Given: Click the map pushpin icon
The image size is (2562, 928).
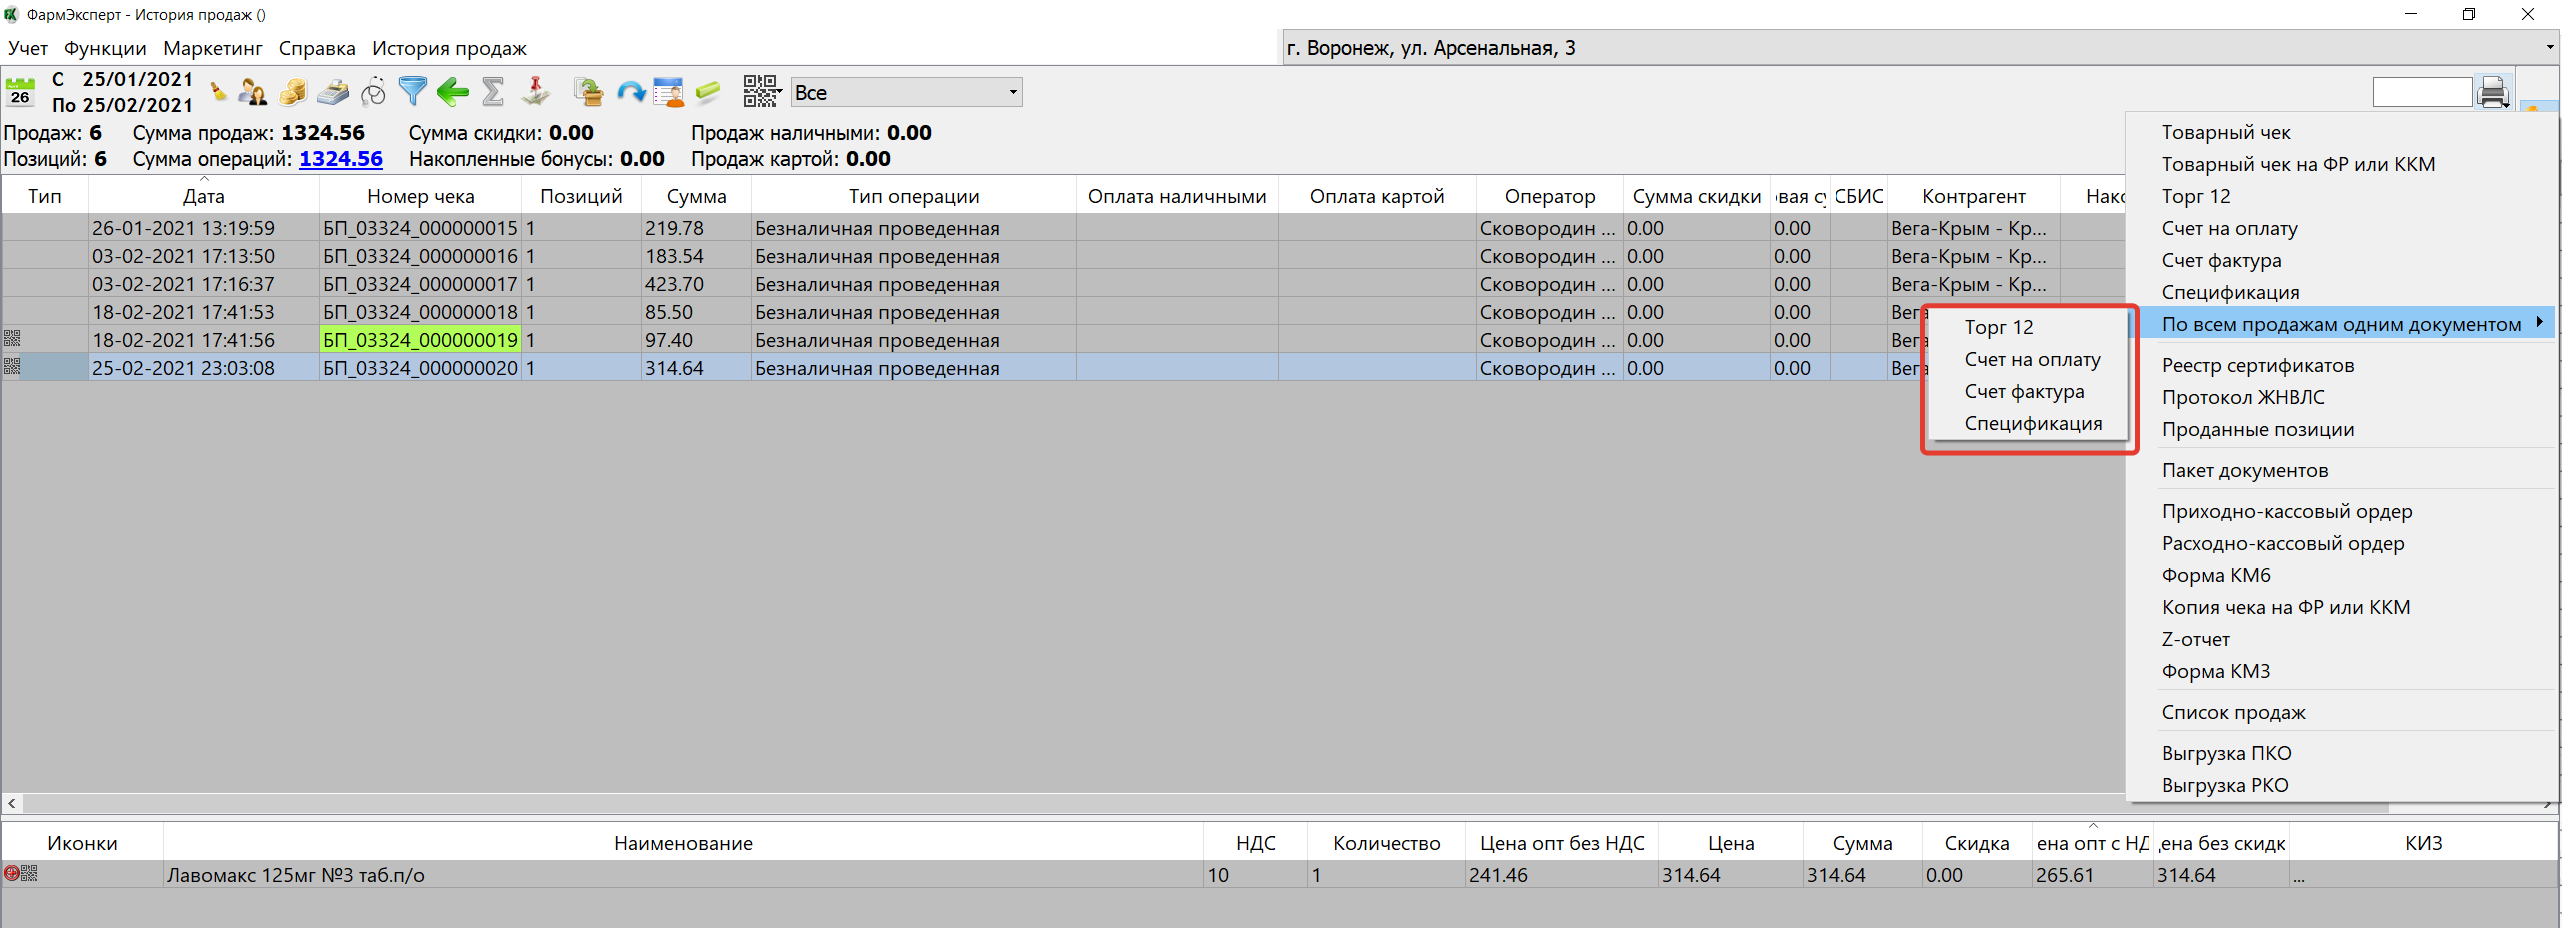Looking at the screenshot, I should click(536, 92).
